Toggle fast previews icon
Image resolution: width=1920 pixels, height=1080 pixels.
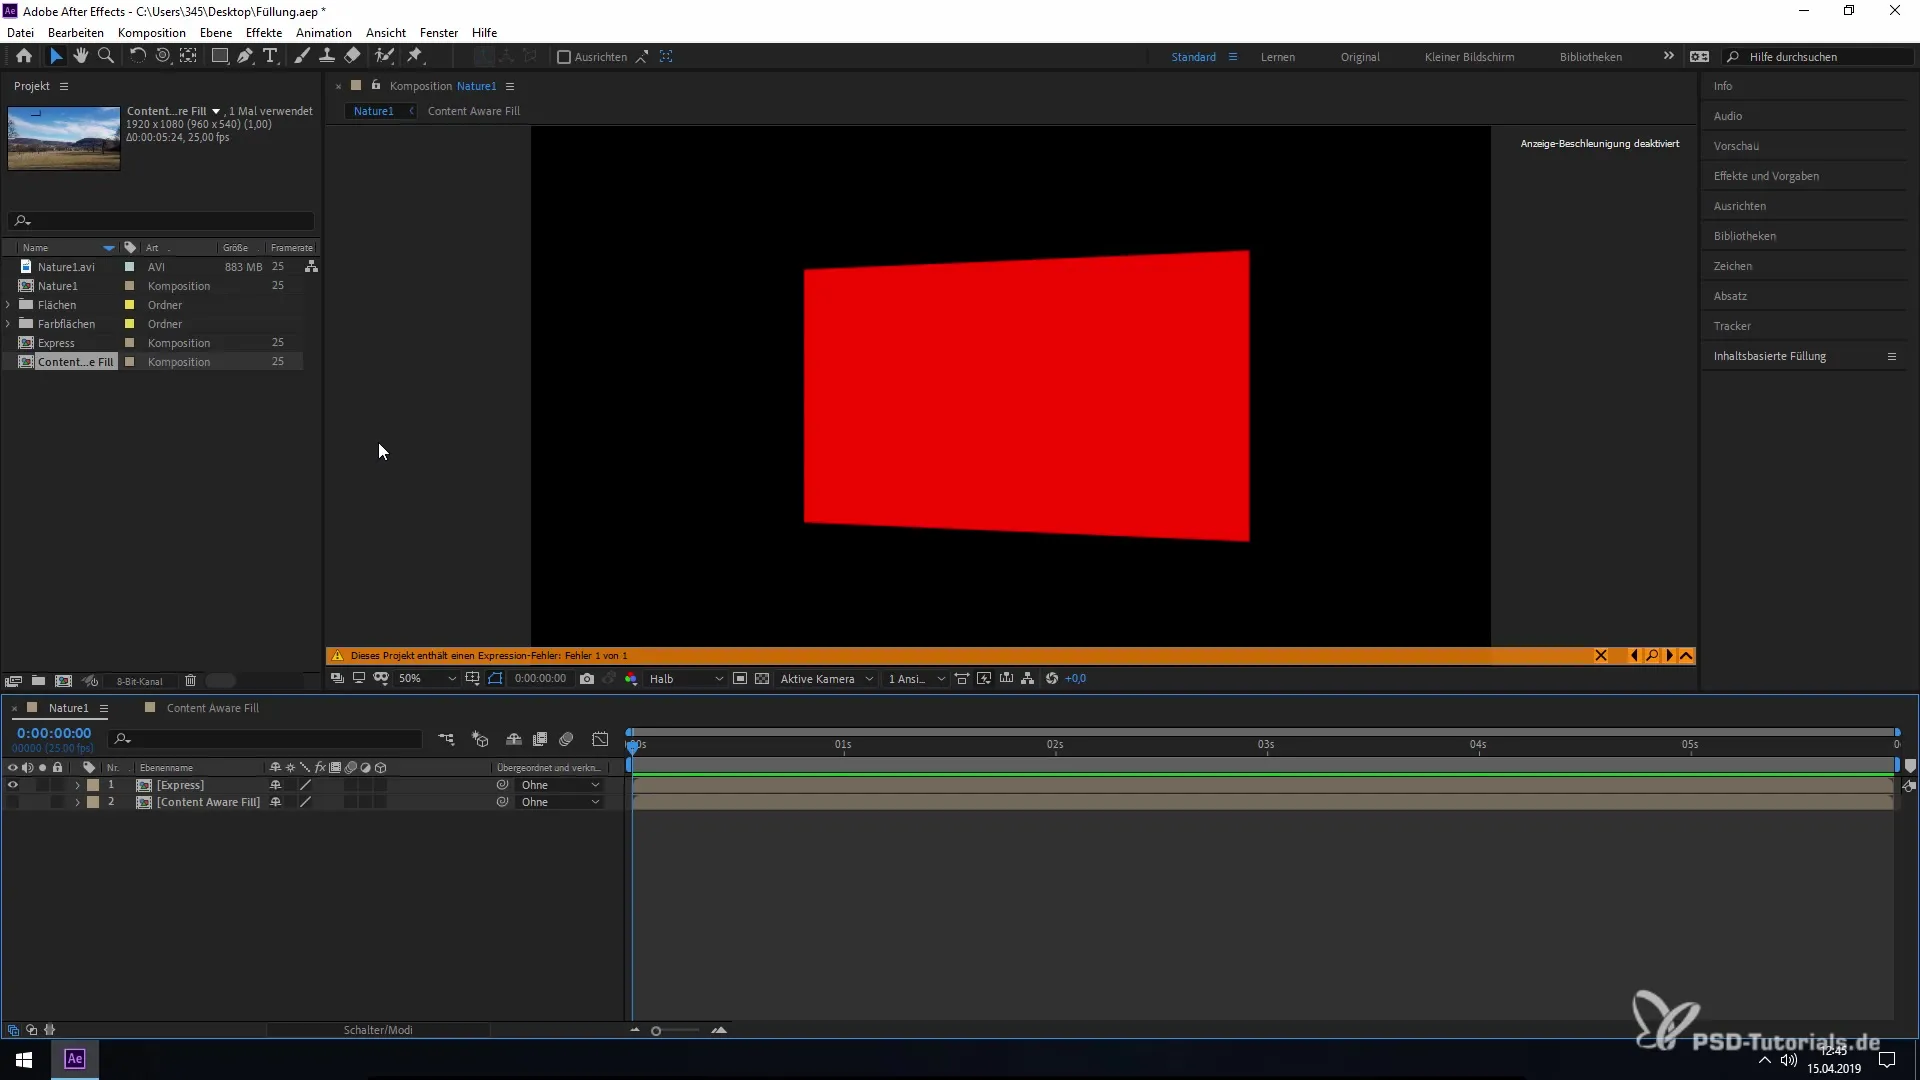pyautogui.click(x=984, y=679)
